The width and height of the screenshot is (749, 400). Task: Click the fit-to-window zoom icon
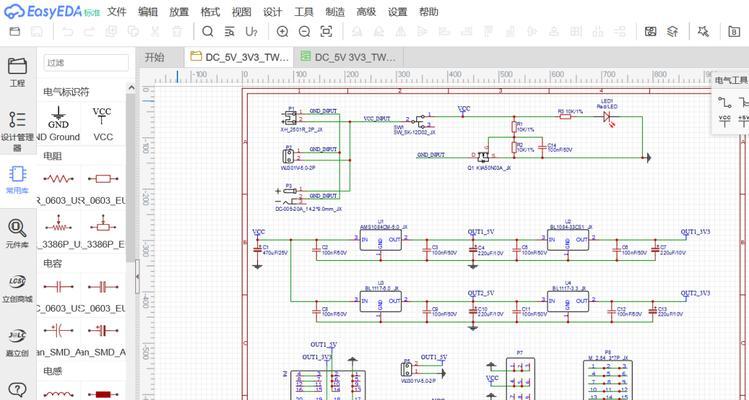[x=326, y=32]
